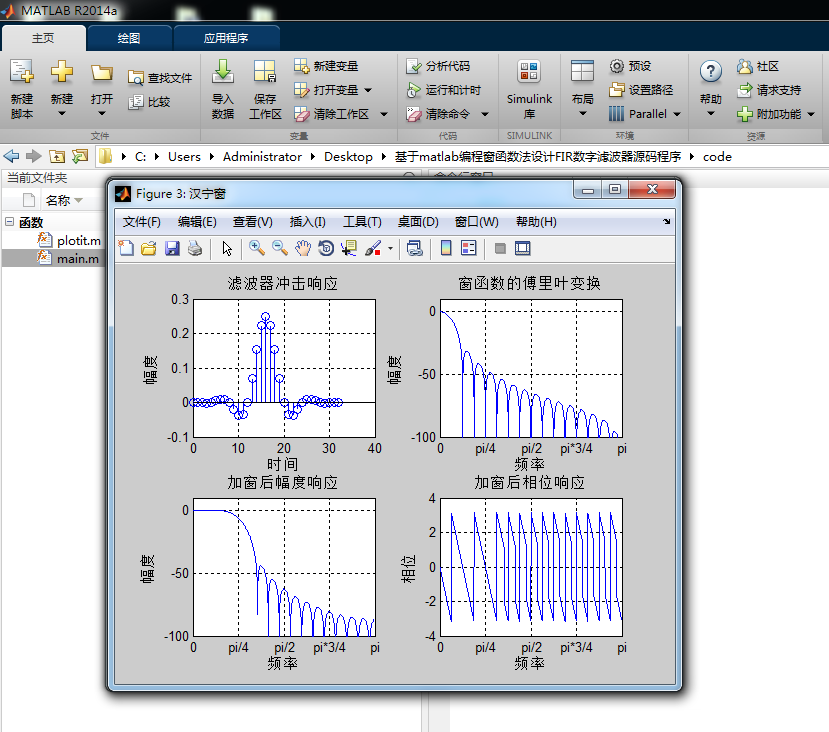Toggle the zoom out tool

tap(280, 248)
